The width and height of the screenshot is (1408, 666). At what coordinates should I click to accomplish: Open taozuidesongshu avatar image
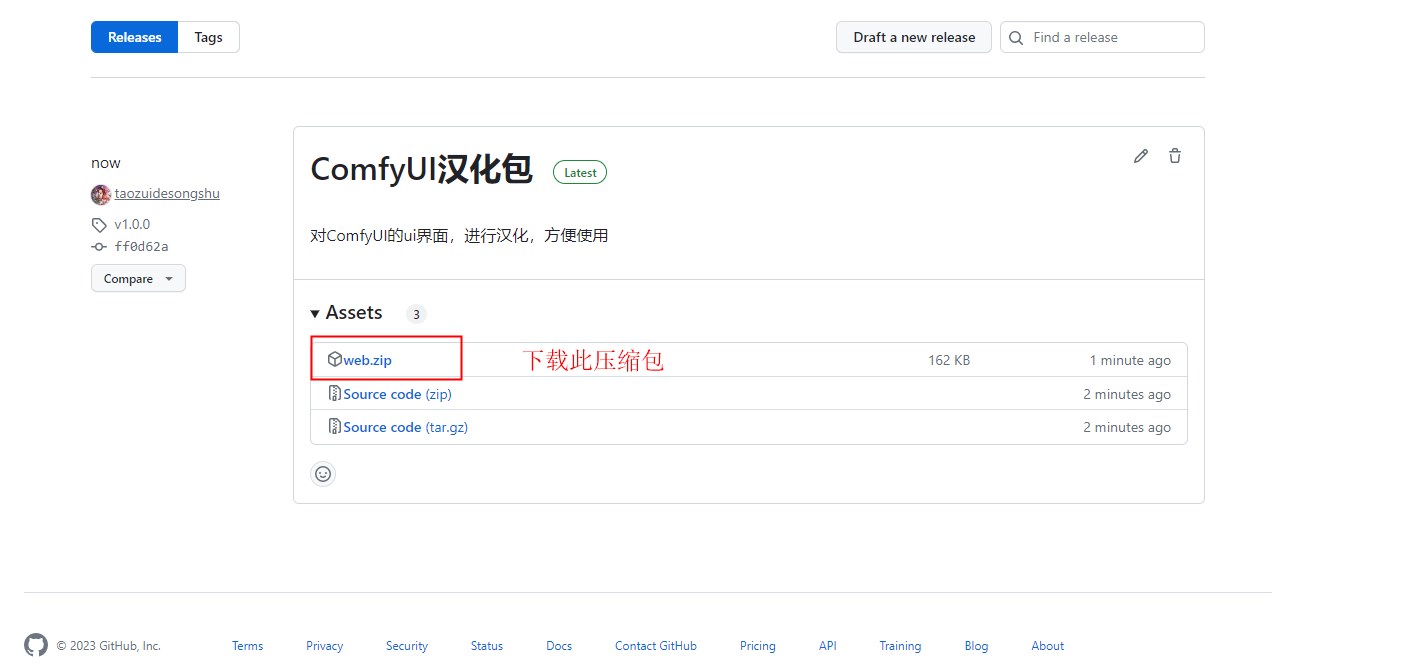(101, 195)
